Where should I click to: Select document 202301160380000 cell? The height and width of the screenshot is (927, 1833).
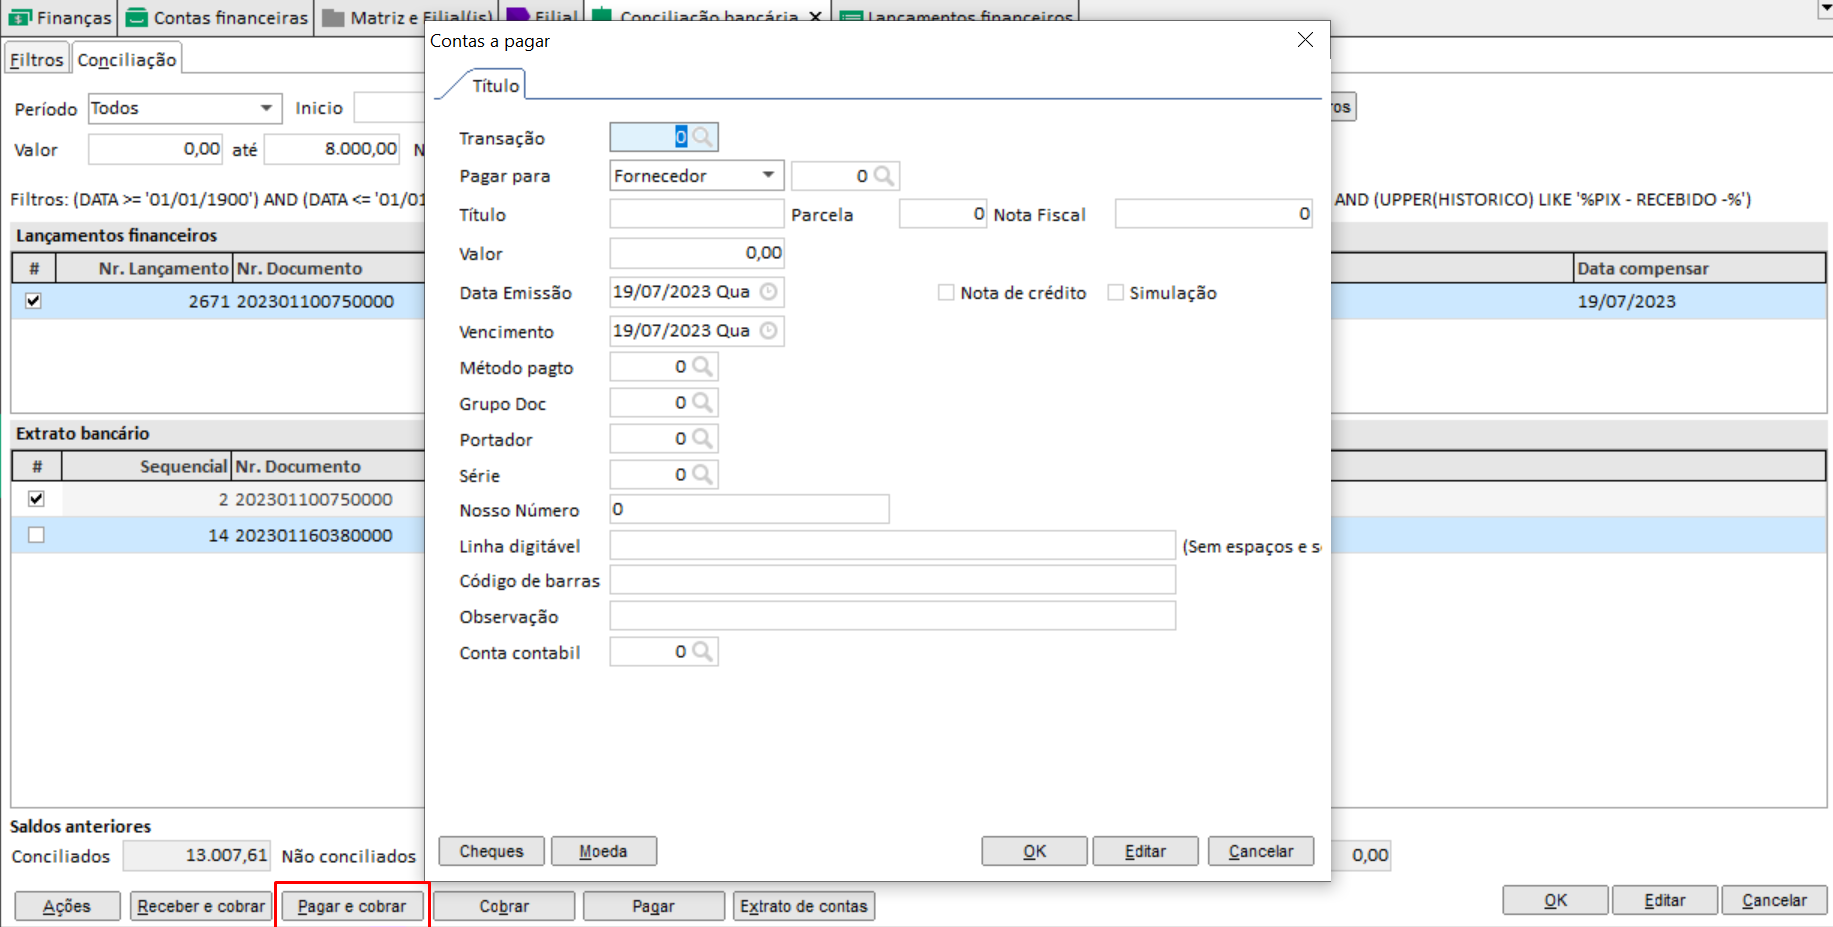pyautogui.click(x=314, y=535)
